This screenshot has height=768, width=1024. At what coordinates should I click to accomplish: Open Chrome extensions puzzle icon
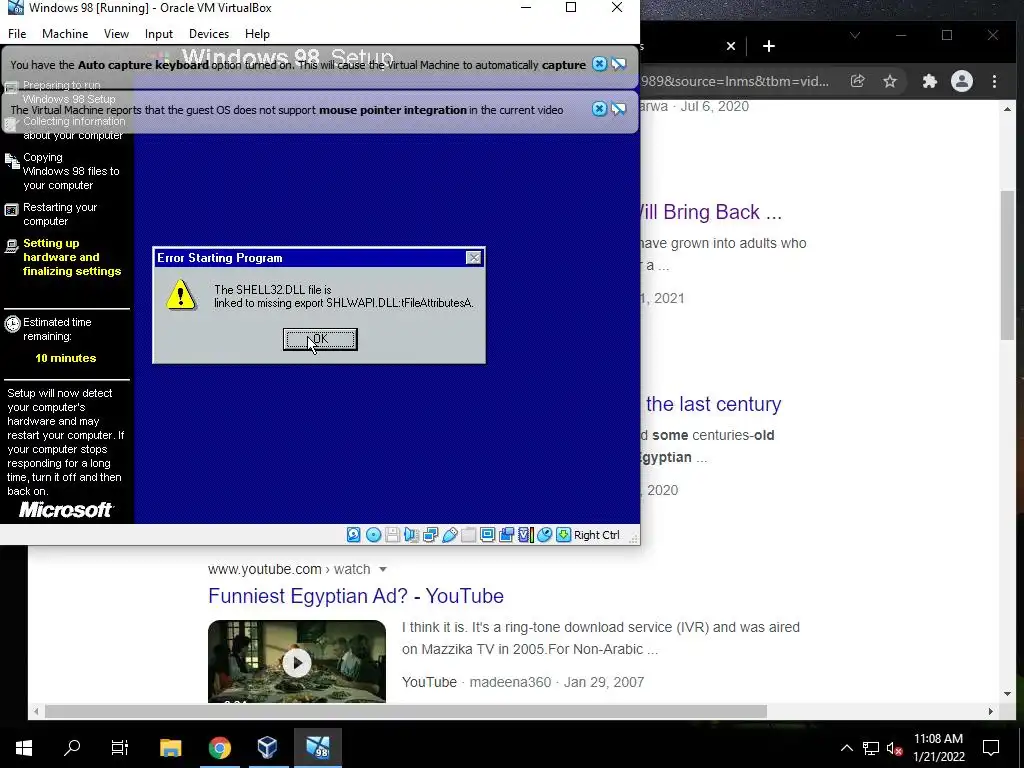pos(929,81)
